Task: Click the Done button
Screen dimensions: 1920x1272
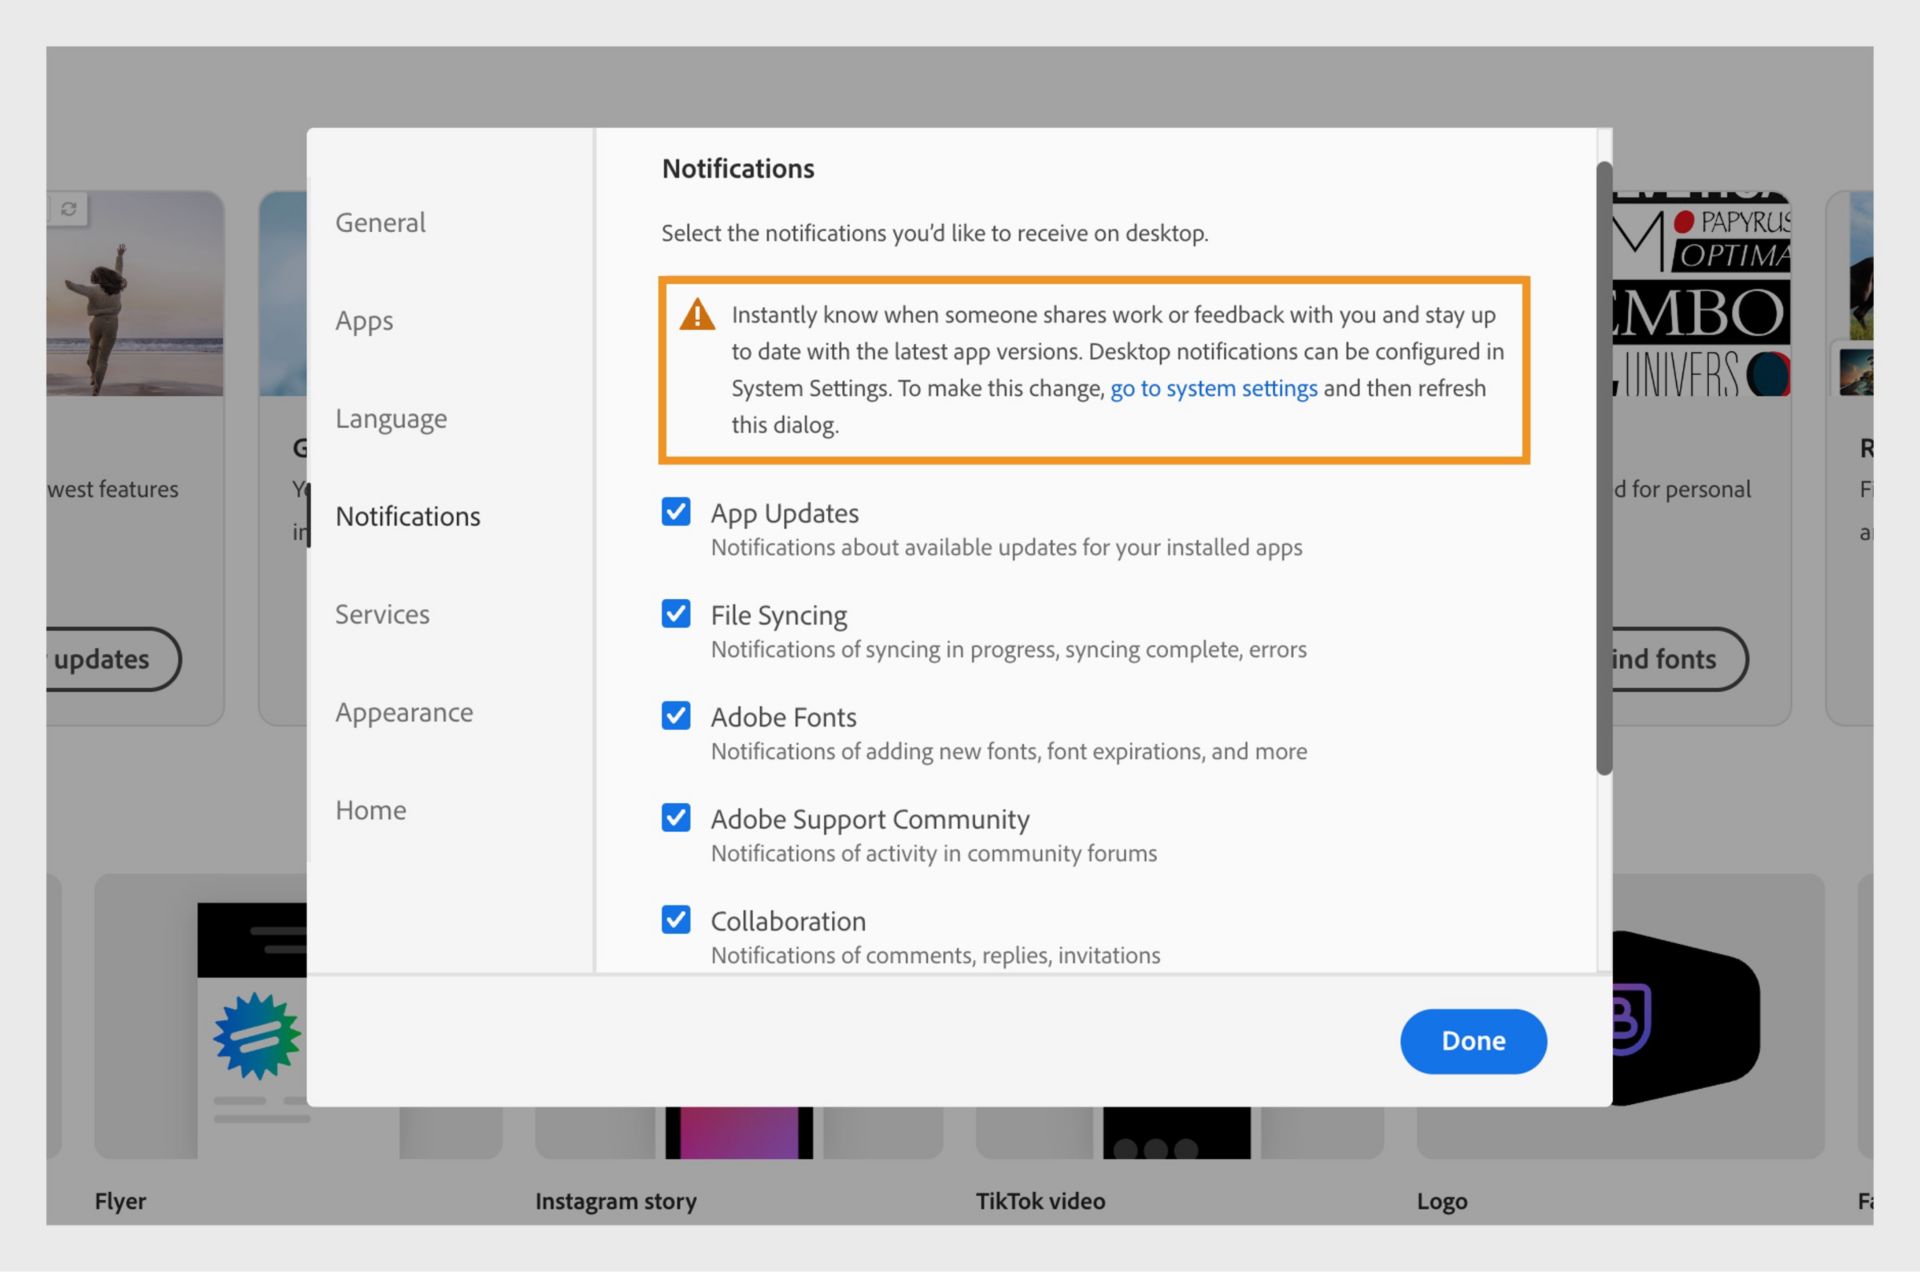Action: (1473, 1040)
